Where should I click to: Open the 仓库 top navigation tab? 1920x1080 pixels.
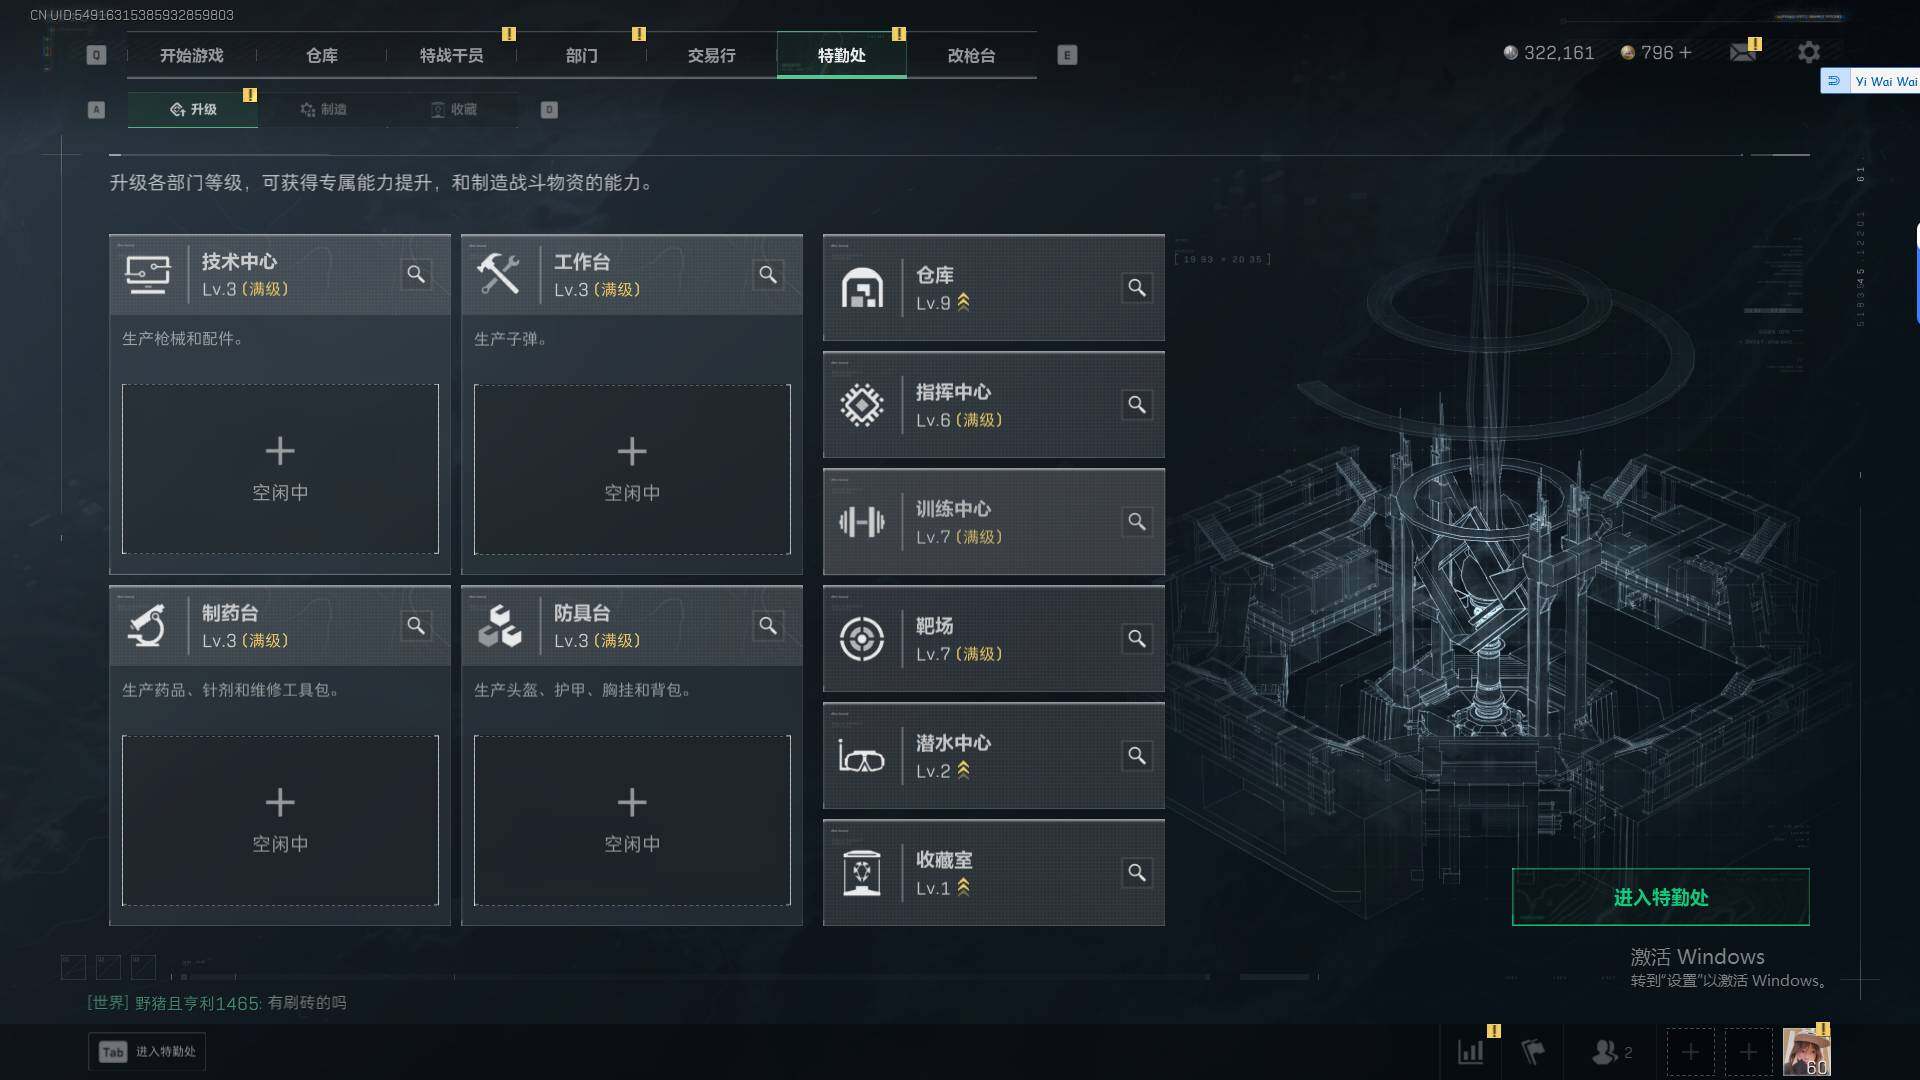tap(322, 56)
